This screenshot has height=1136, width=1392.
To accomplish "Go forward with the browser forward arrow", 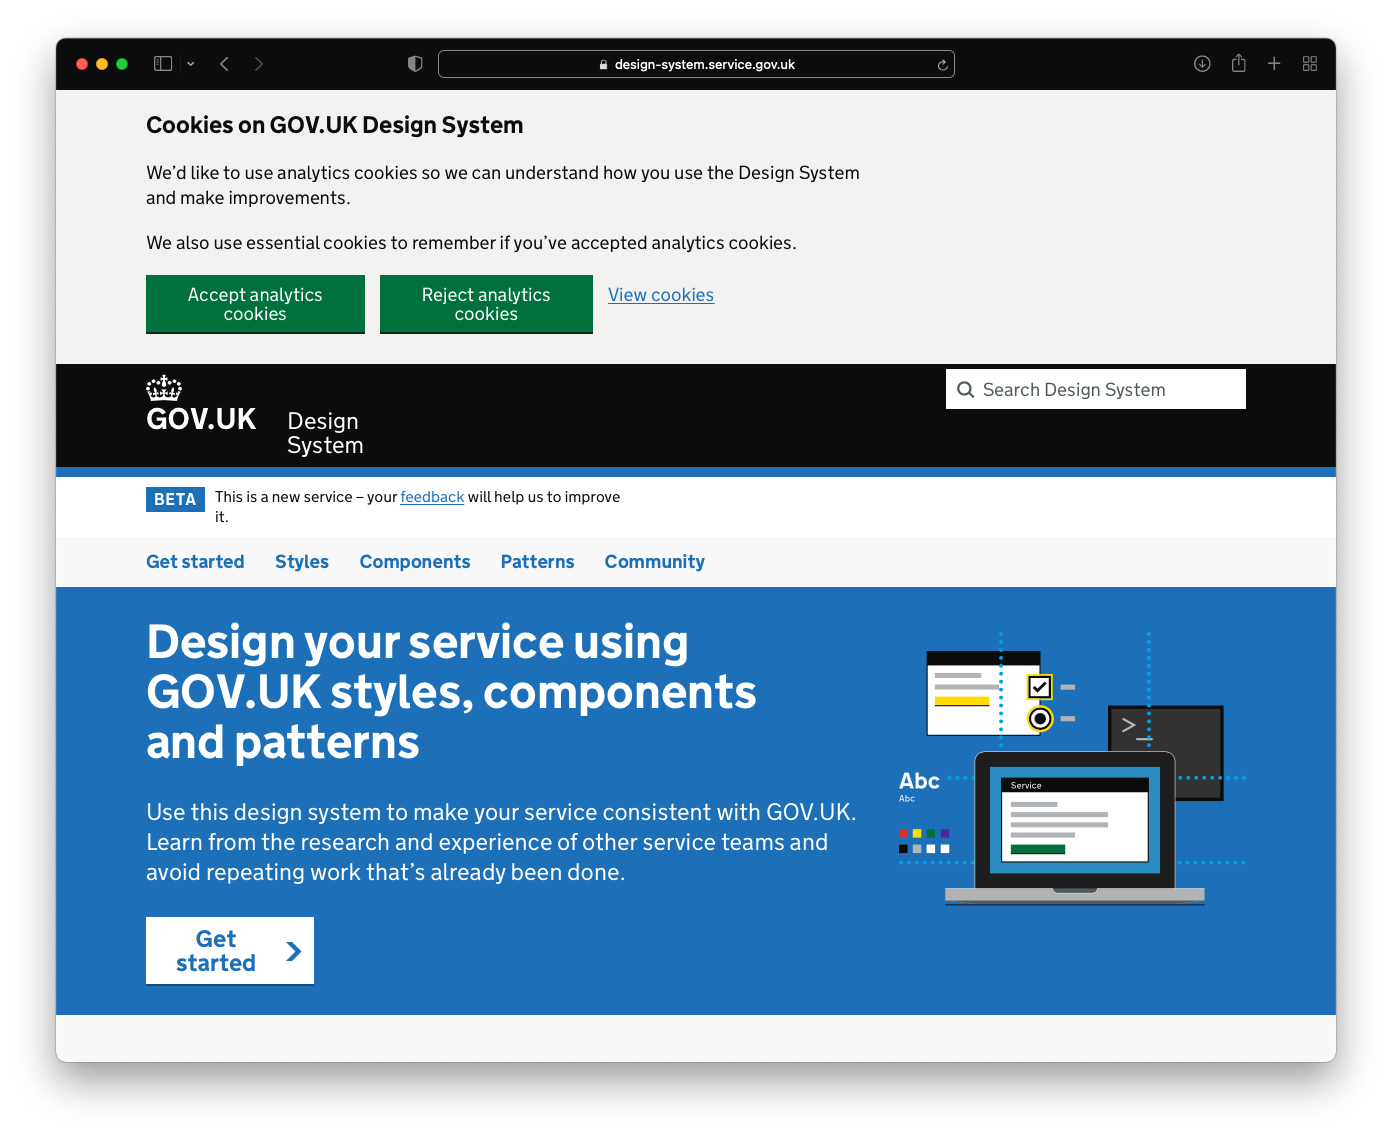I will click(x=259, y=64).
